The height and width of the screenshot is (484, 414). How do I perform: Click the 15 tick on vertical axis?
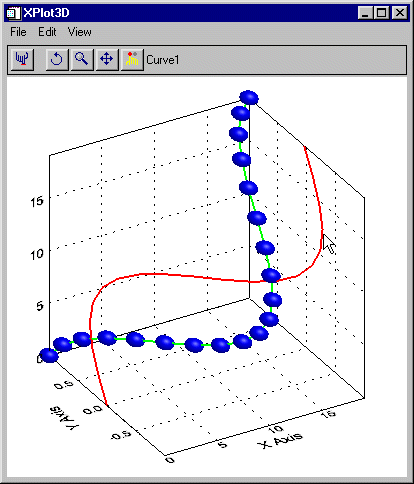click(37, 201)
